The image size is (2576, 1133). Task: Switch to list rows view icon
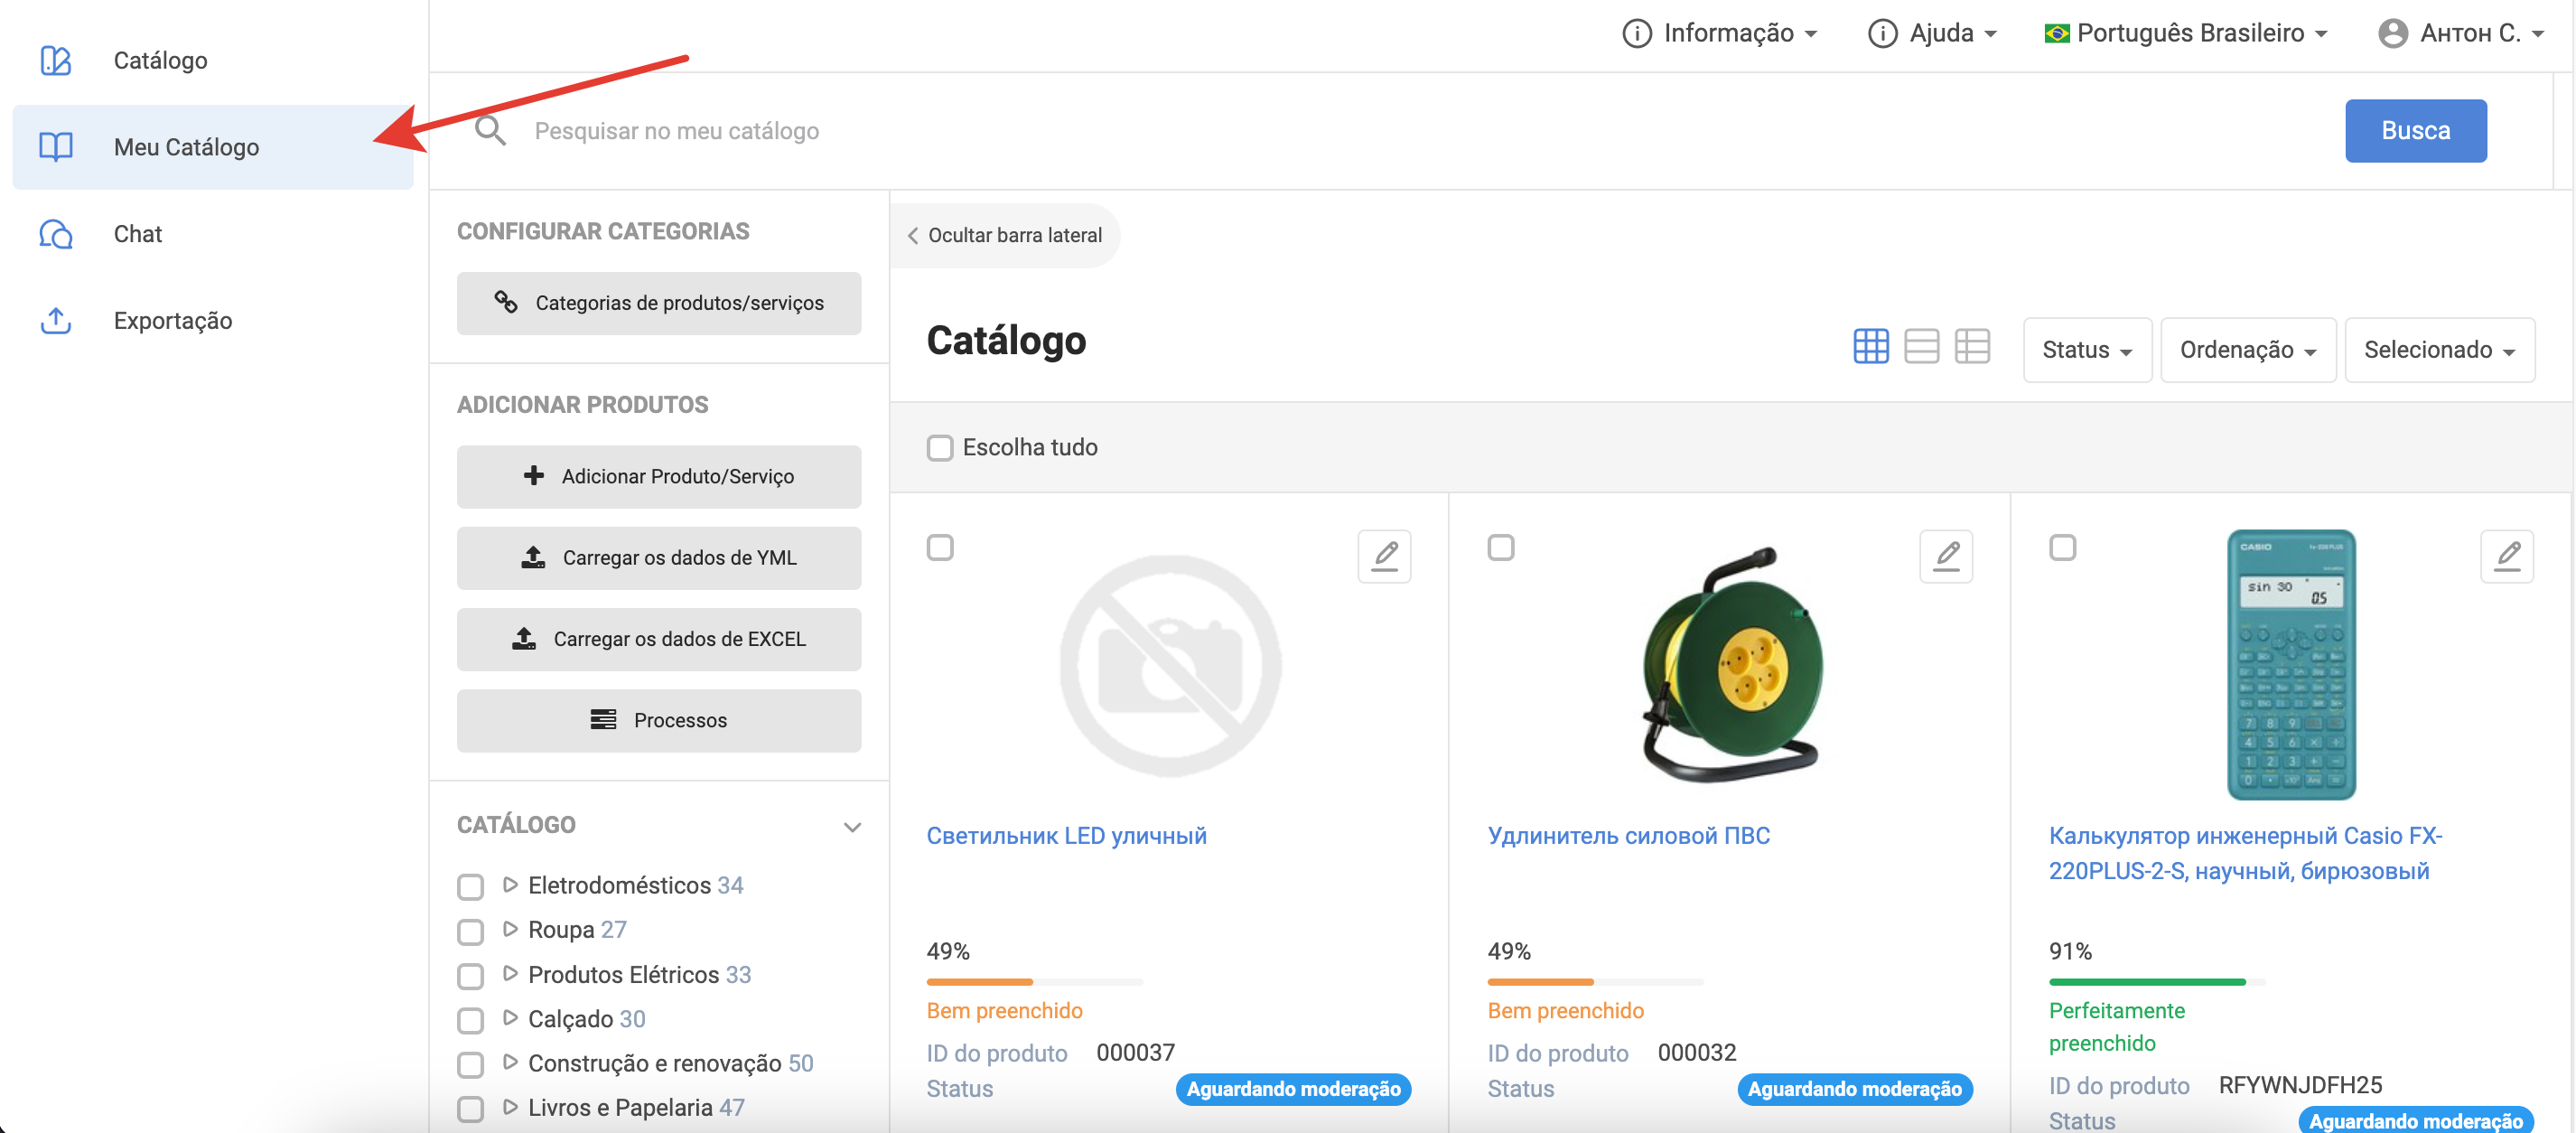tap(1921, 346)
